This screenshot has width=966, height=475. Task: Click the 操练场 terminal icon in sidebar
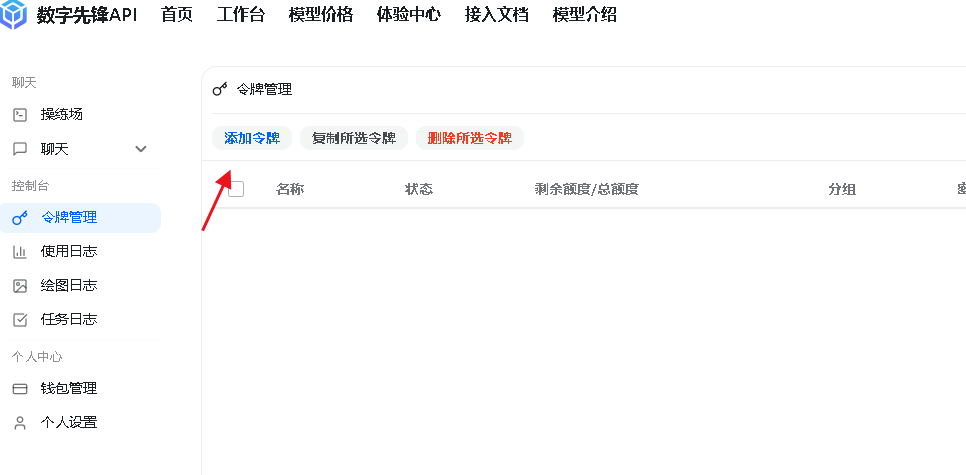20,115
